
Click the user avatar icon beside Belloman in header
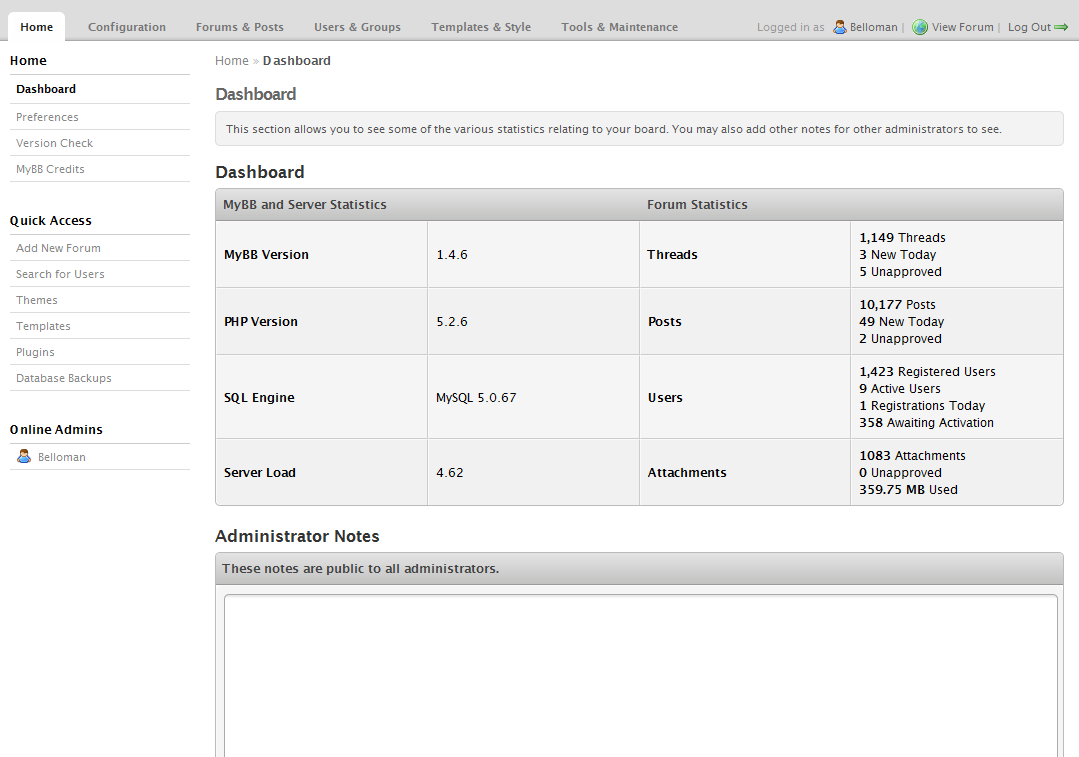click(x=840, y=27)
